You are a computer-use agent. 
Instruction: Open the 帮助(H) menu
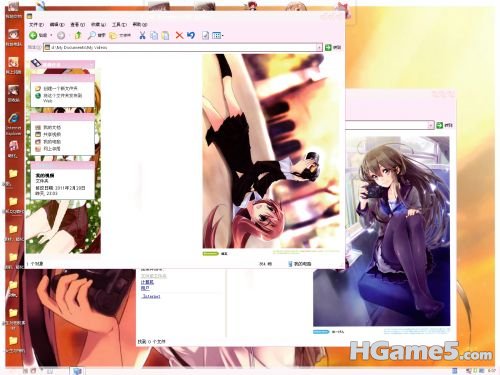coord(140,24)
